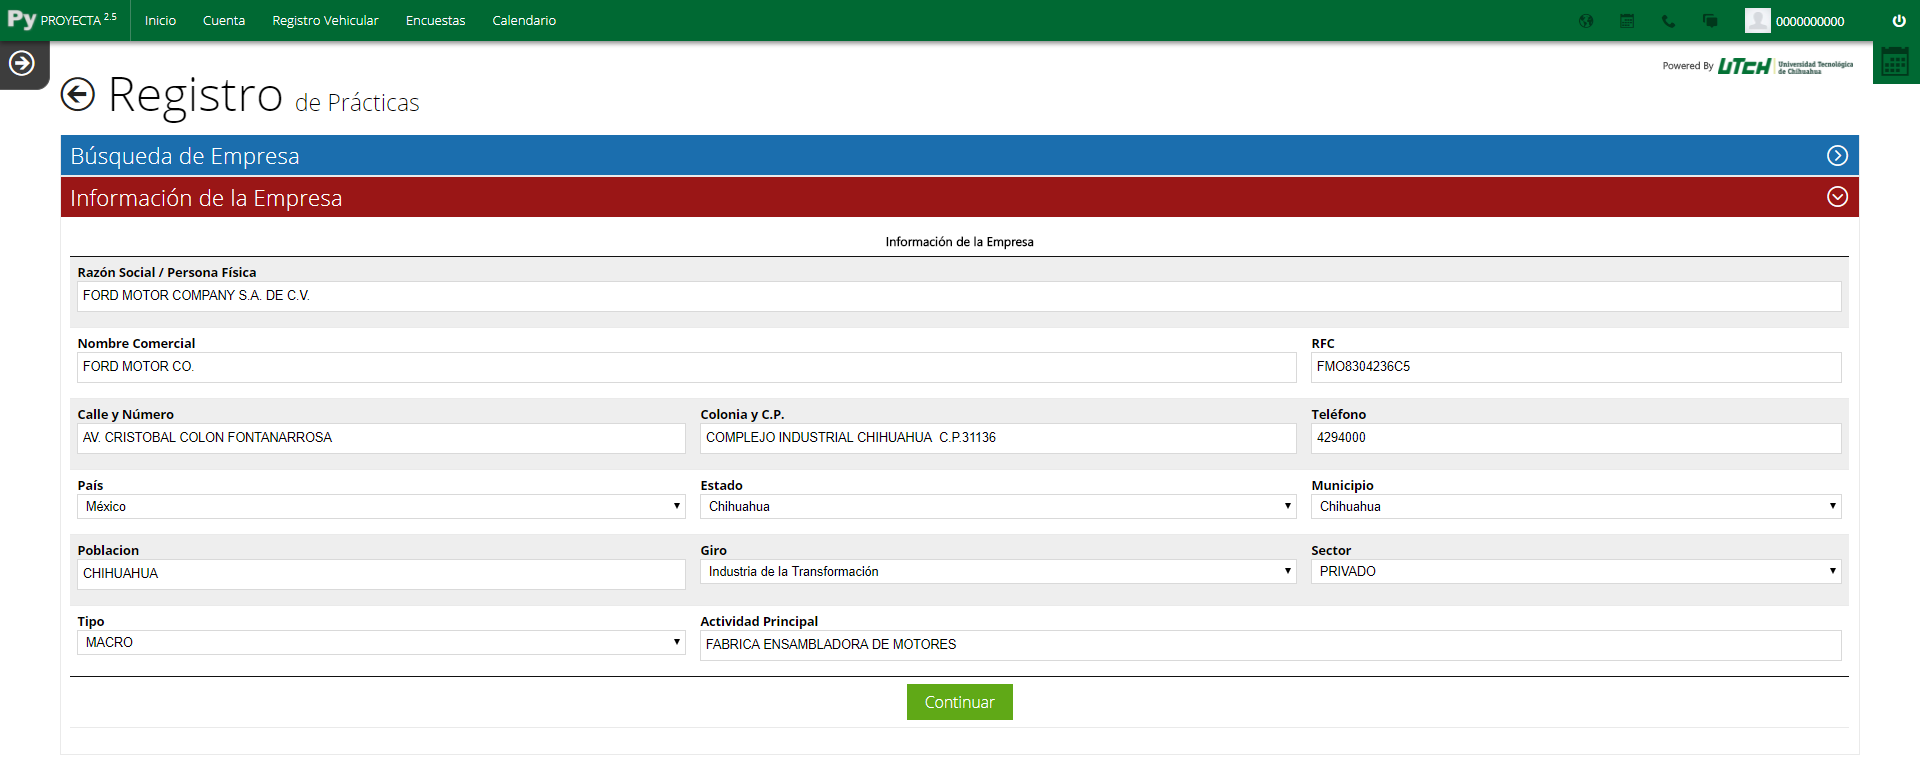Click the Colonia y C.P. field
This screenshot has width=1920, height=758.
click(998, 438)
